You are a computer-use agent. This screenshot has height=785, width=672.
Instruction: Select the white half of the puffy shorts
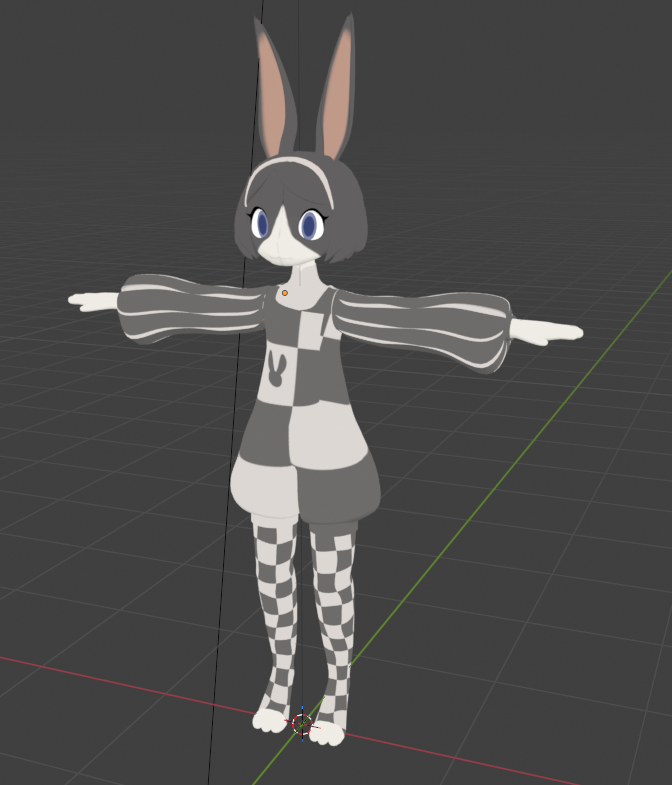coord(265,480)
